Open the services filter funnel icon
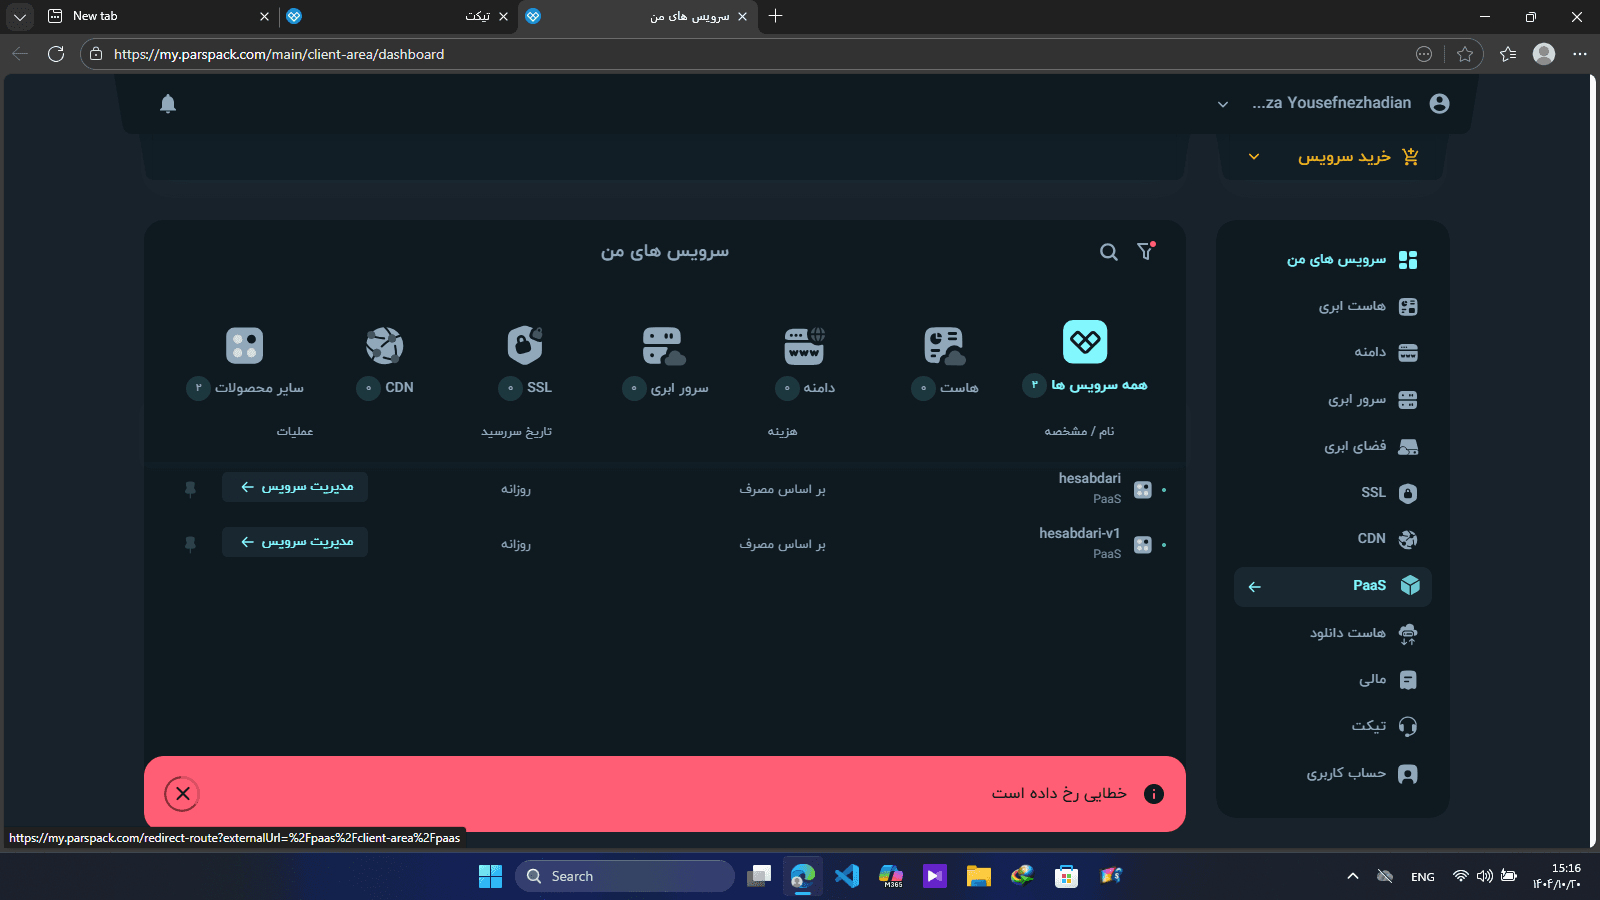 click(1146, 252)
